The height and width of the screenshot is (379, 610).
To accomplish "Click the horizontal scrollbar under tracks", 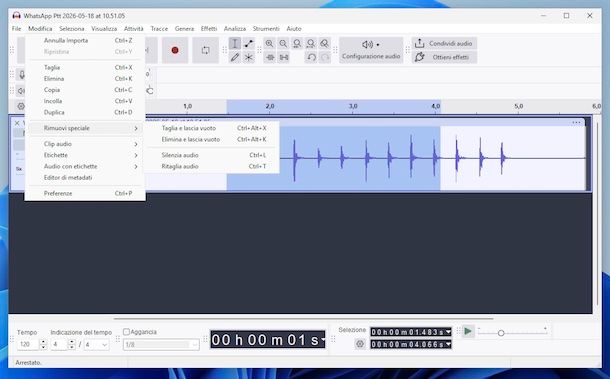I will tap(303, 318).
